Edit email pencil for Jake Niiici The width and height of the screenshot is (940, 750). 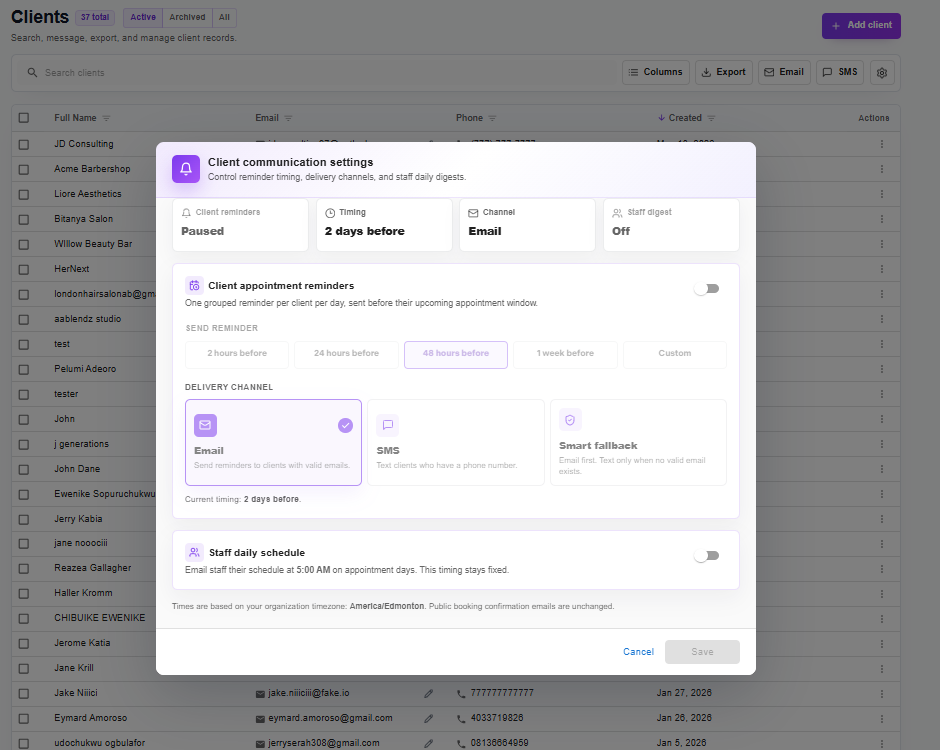[x=429, y=694]
